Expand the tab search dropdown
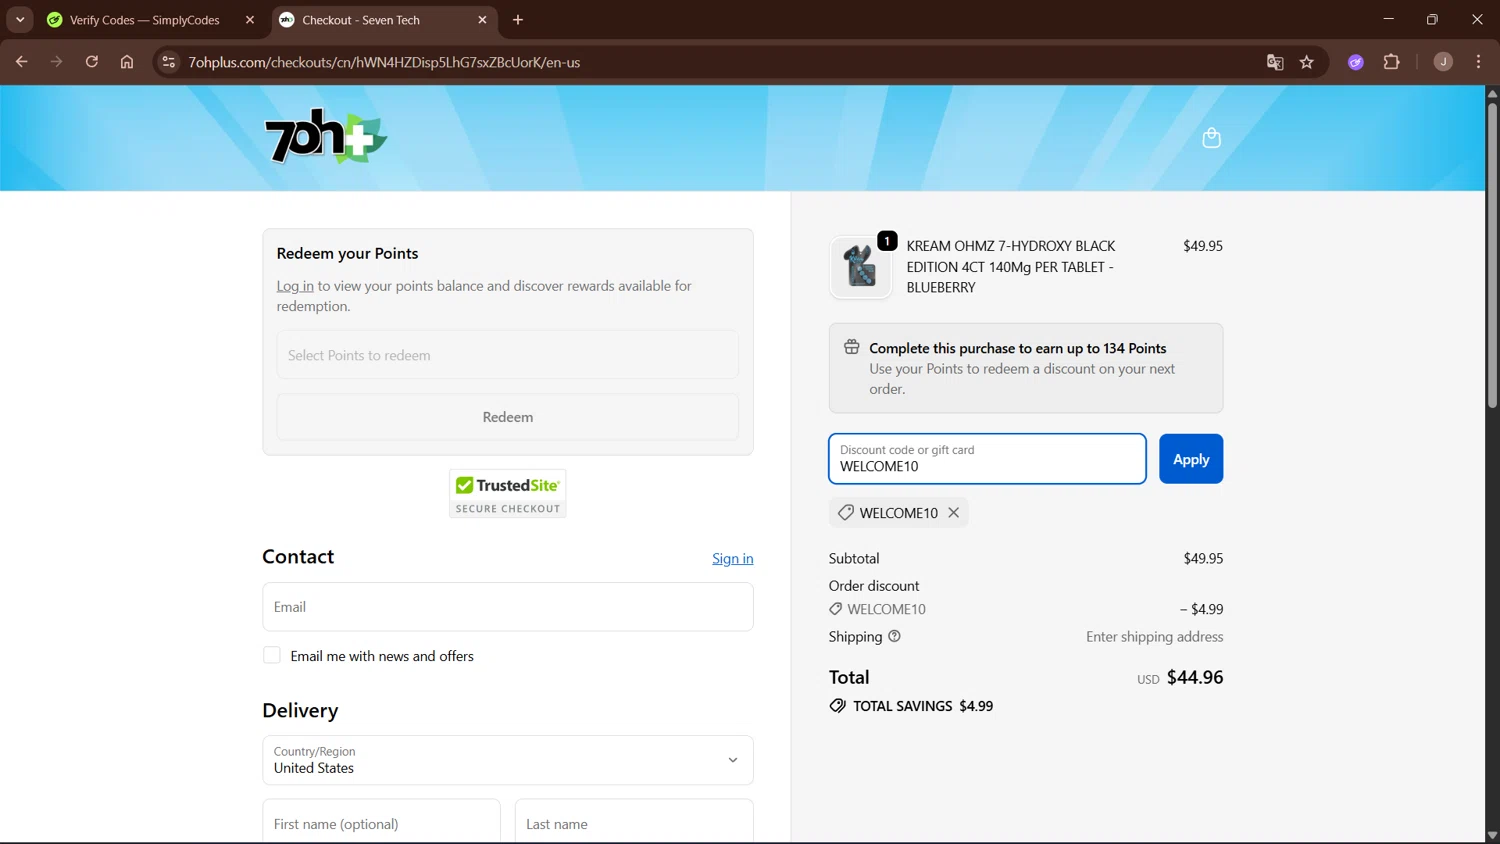 coord(20,20)
